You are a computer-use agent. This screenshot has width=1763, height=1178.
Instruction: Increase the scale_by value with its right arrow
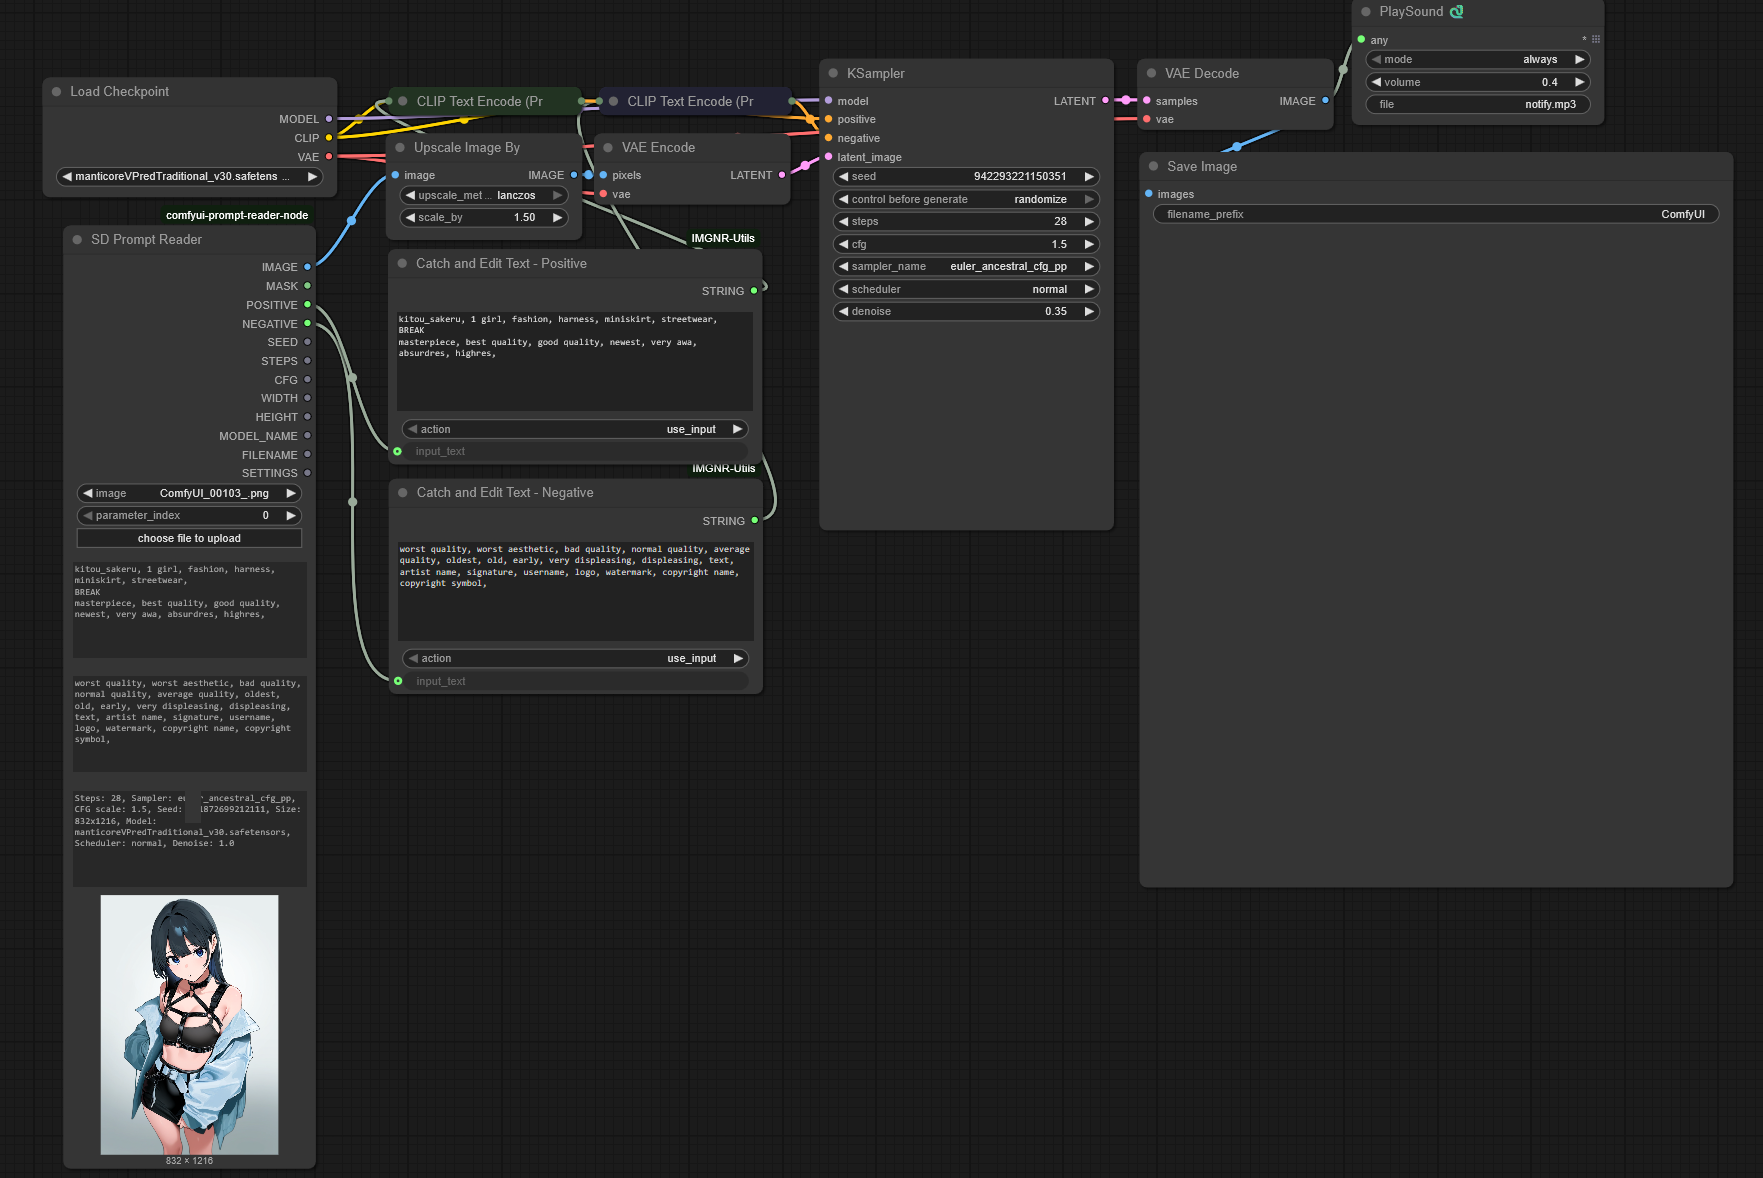click(557, 217)
